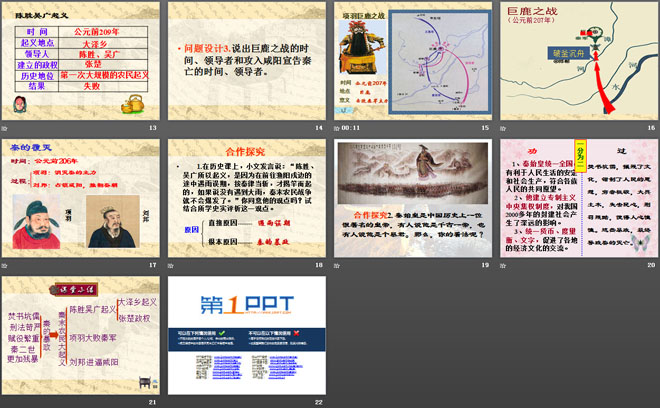Click slide number 21 label

pyautogui.click(x=152, y=403)
